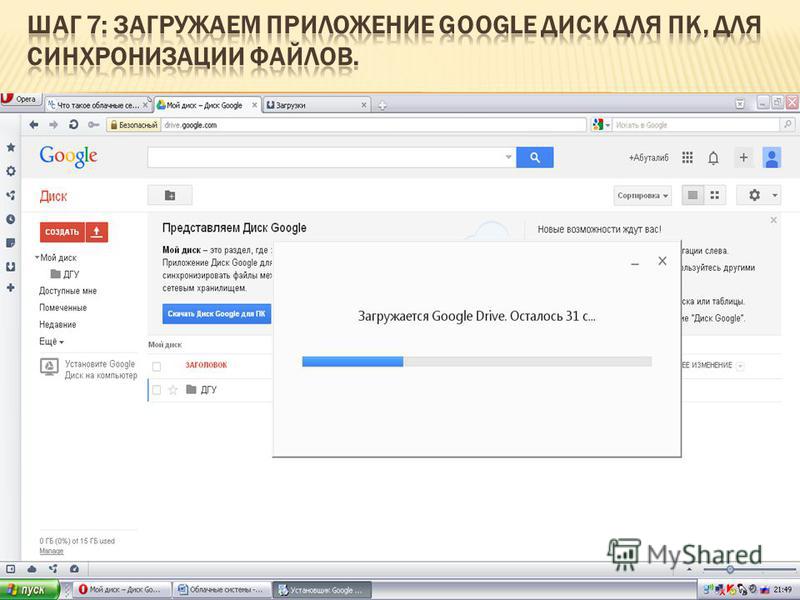Dismiss the intro banner with its X
This screenshot has width=800, height=600.
coord(773,220)
